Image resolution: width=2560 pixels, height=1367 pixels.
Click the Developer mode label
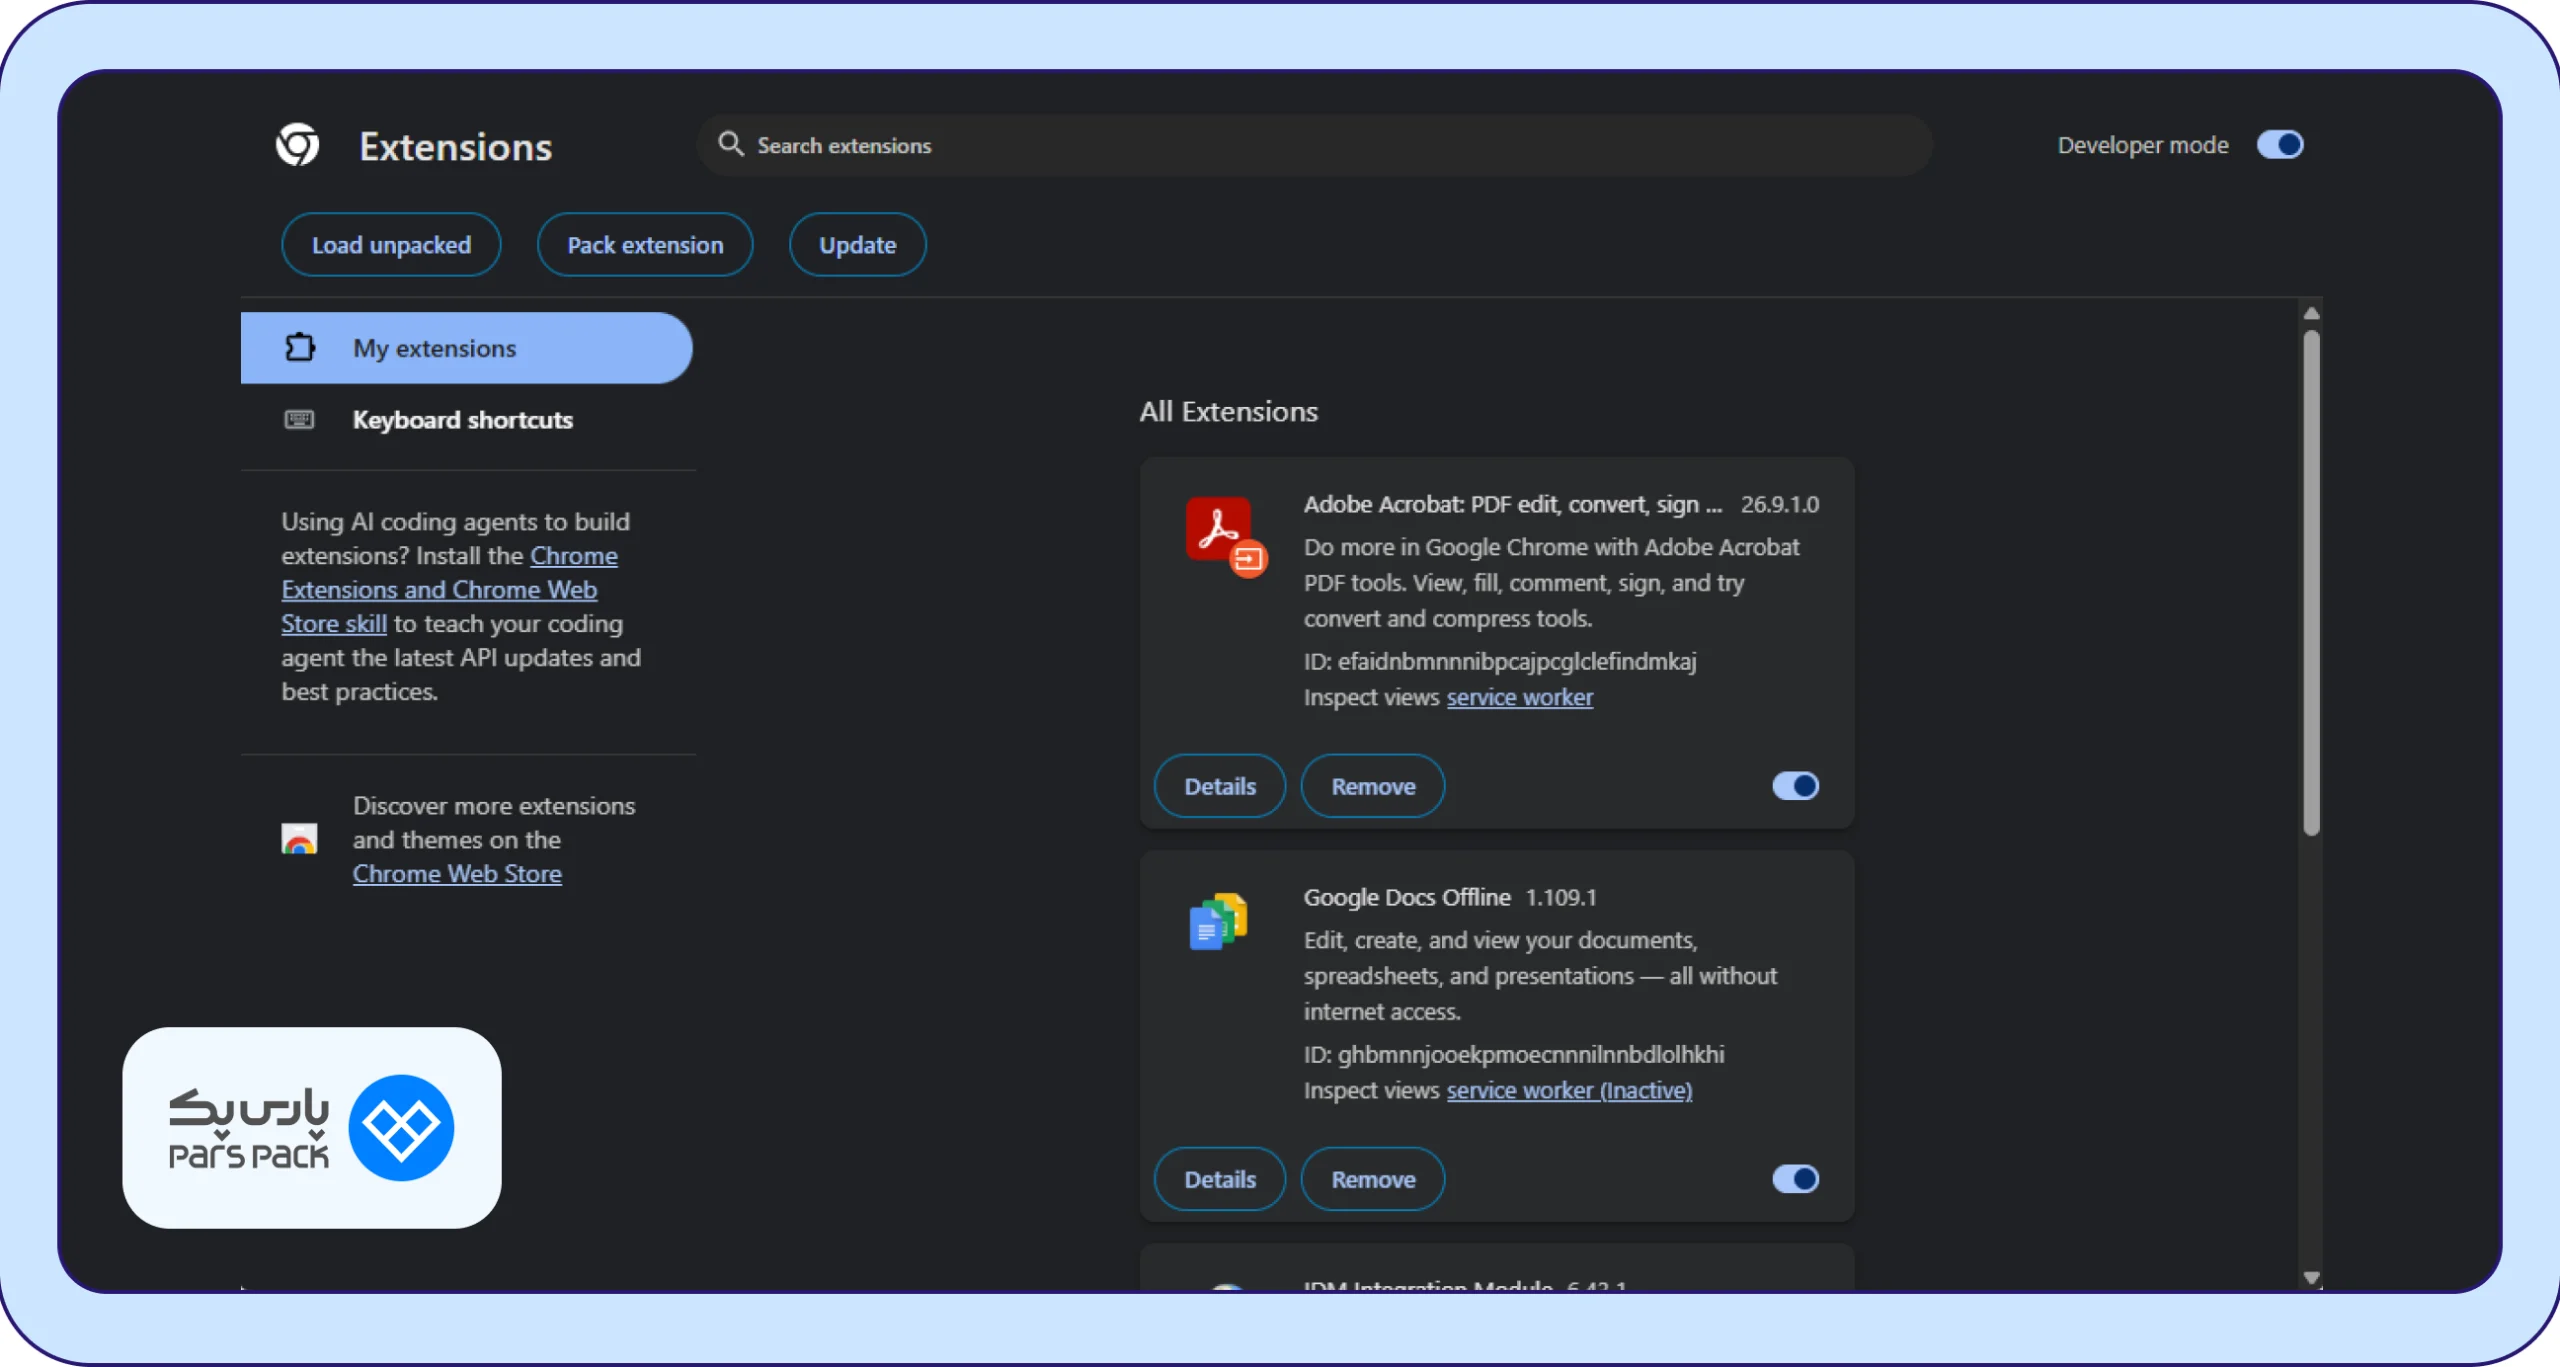coord(2143,145)
